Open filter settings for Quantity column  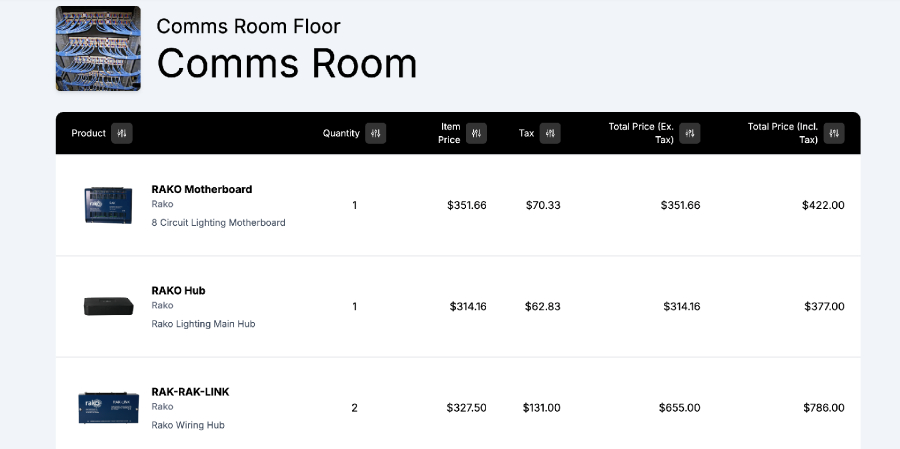pyautogui.click(x=375, y=133)
